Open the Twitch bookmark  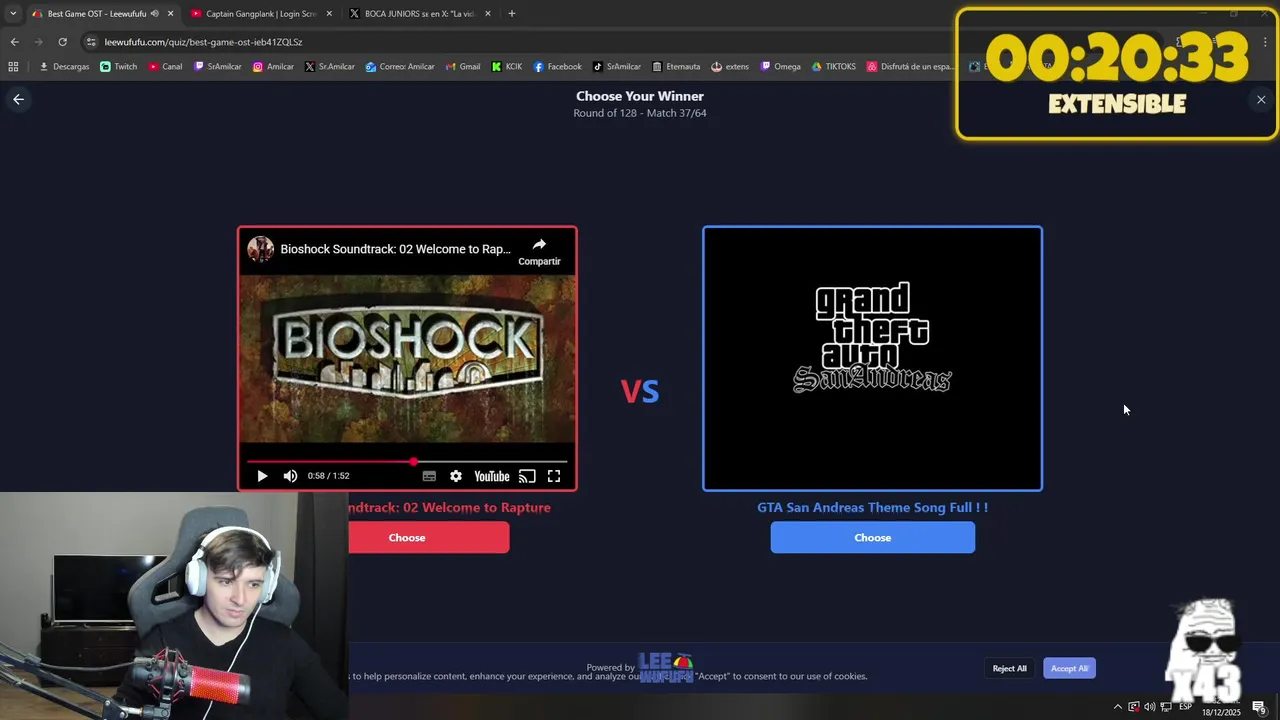(x=118, y=67)
